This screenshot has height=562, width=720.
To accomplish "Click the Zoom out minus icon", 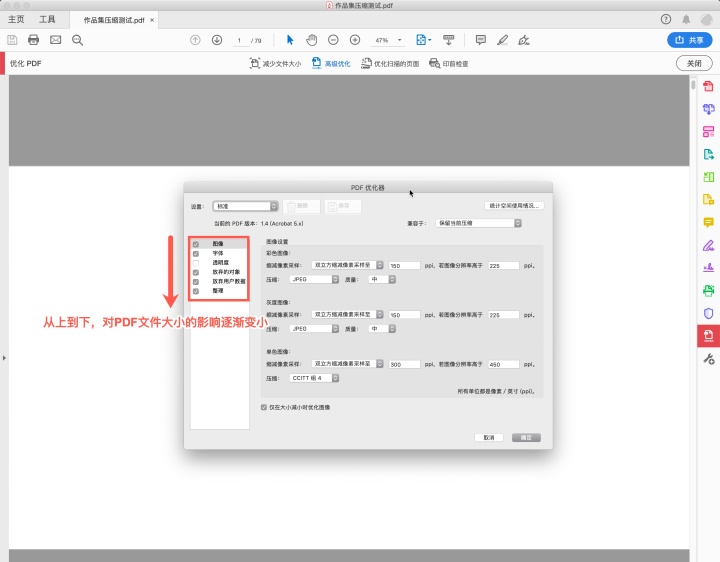I will pos(333,40).
